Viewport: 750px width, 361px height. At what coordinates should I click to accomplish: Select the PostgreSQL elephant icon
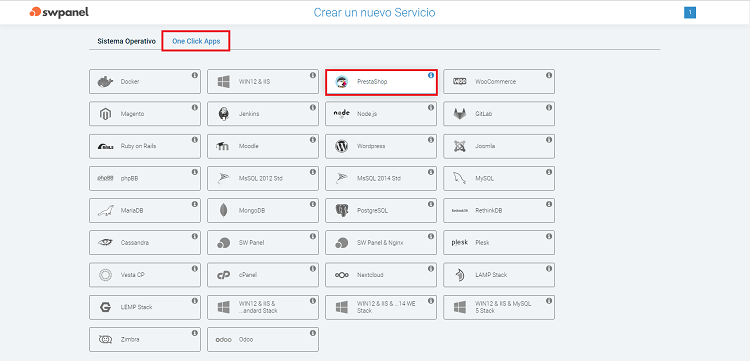342,210
